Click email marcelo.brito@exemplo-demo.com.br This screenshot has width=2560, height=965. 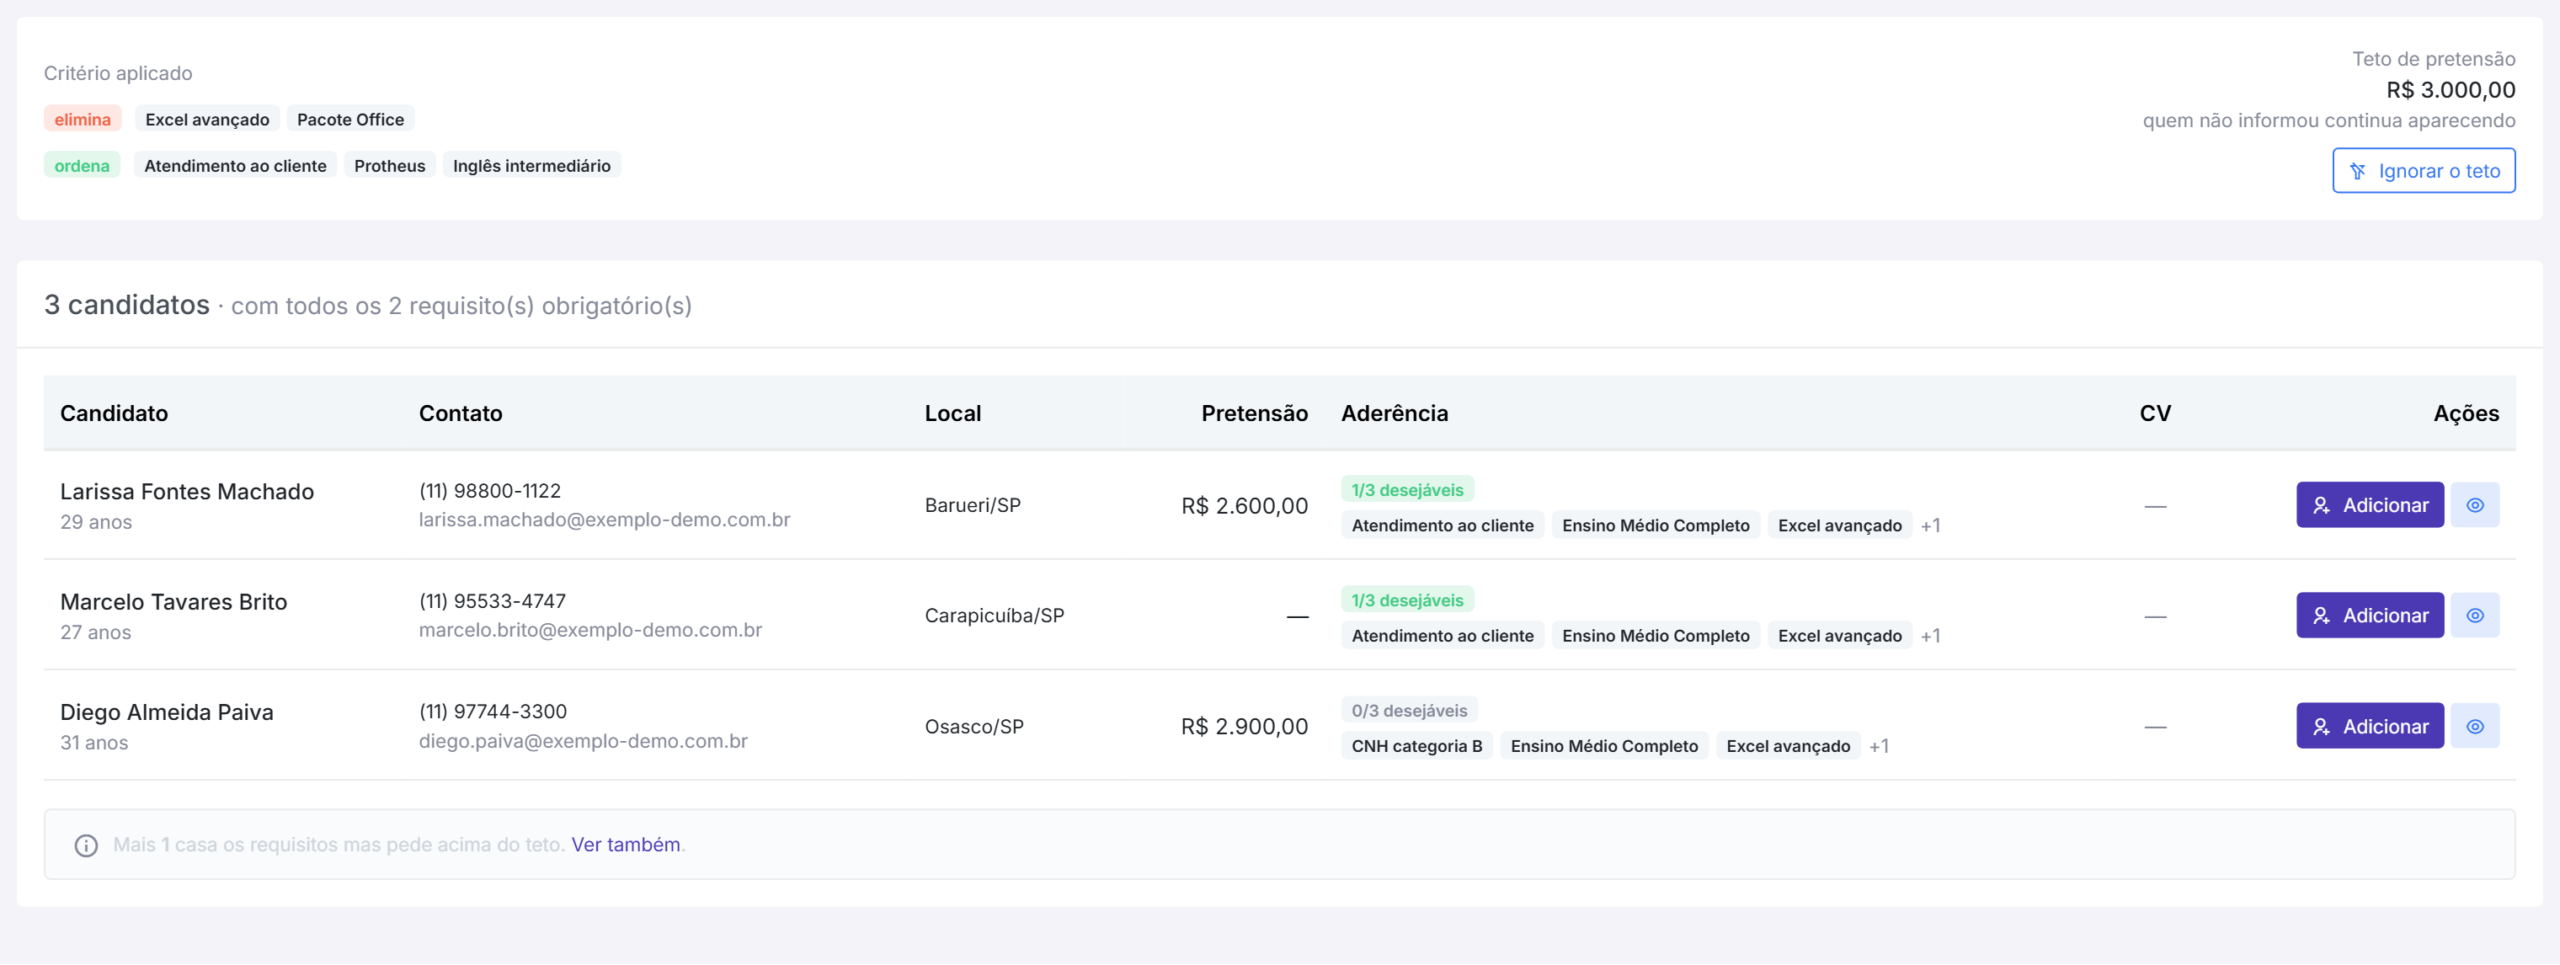tap(590, 630)
